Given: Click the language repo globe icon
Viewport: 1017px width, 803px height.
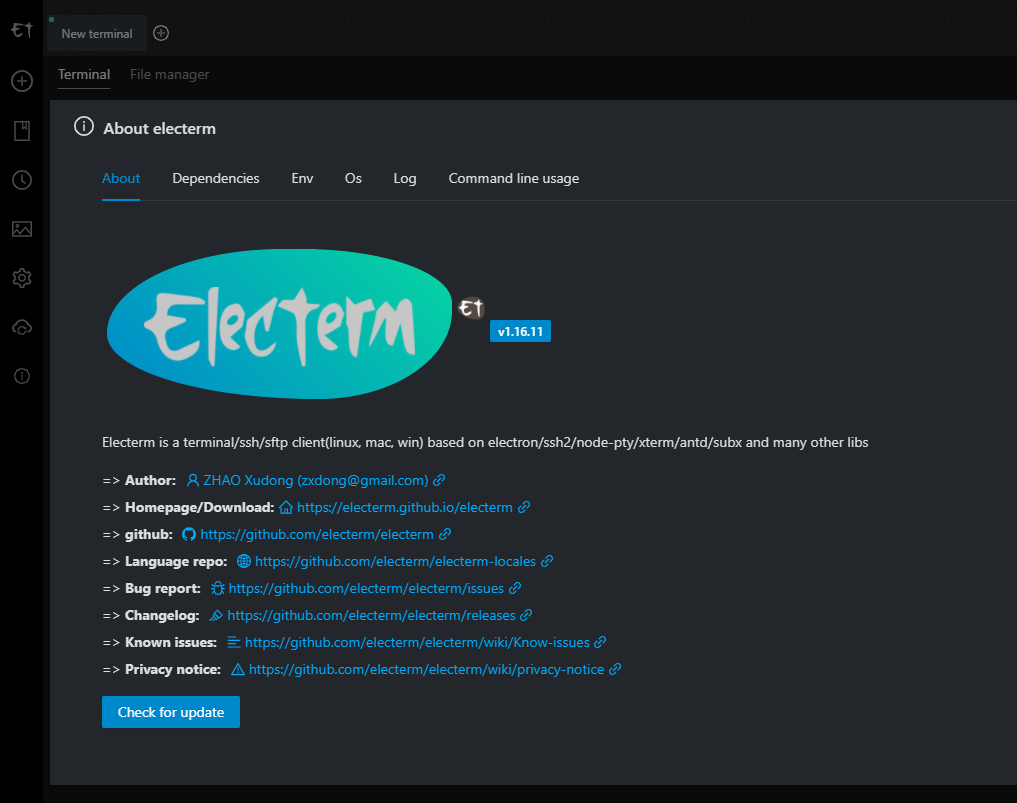Looking at the screenshot, I should tap(244, 561).
